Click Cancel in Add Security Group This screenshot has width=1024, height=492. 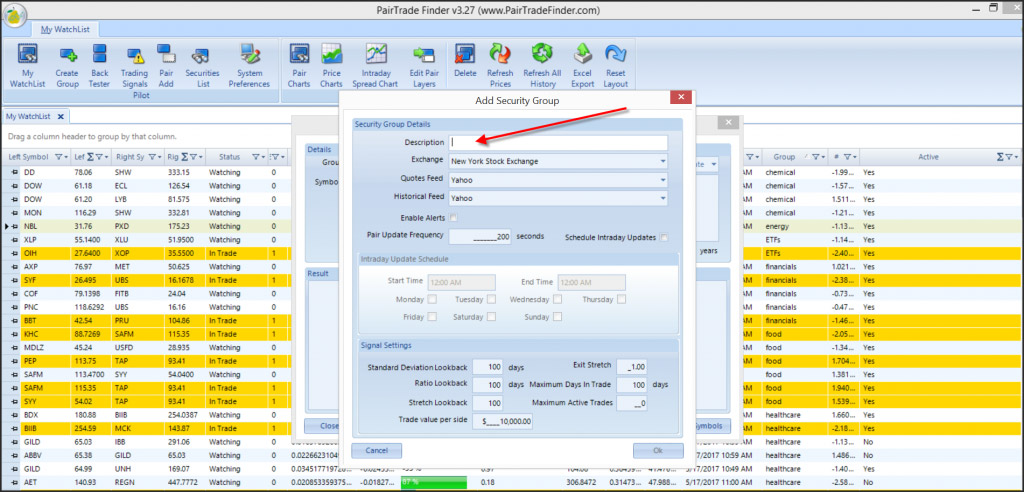click(x=377, y=450)
